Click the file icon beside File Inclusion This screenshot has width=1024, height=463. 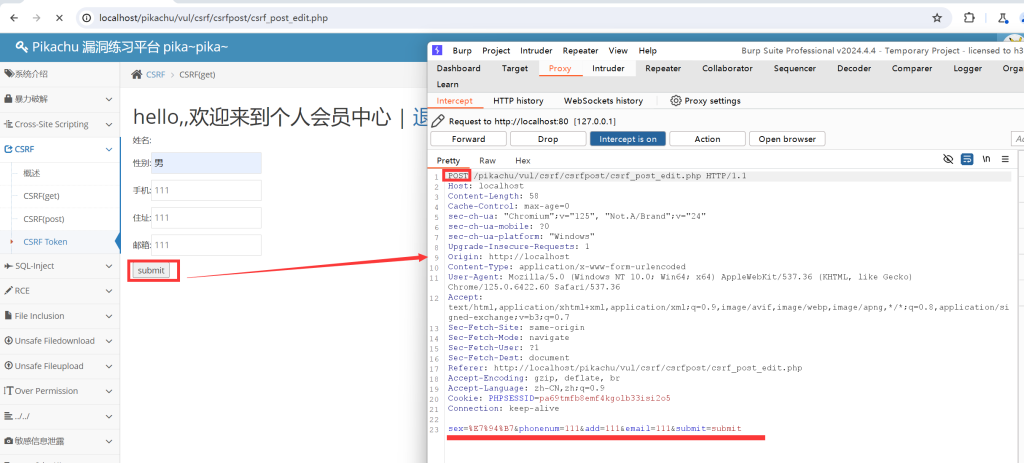(8, 316)
